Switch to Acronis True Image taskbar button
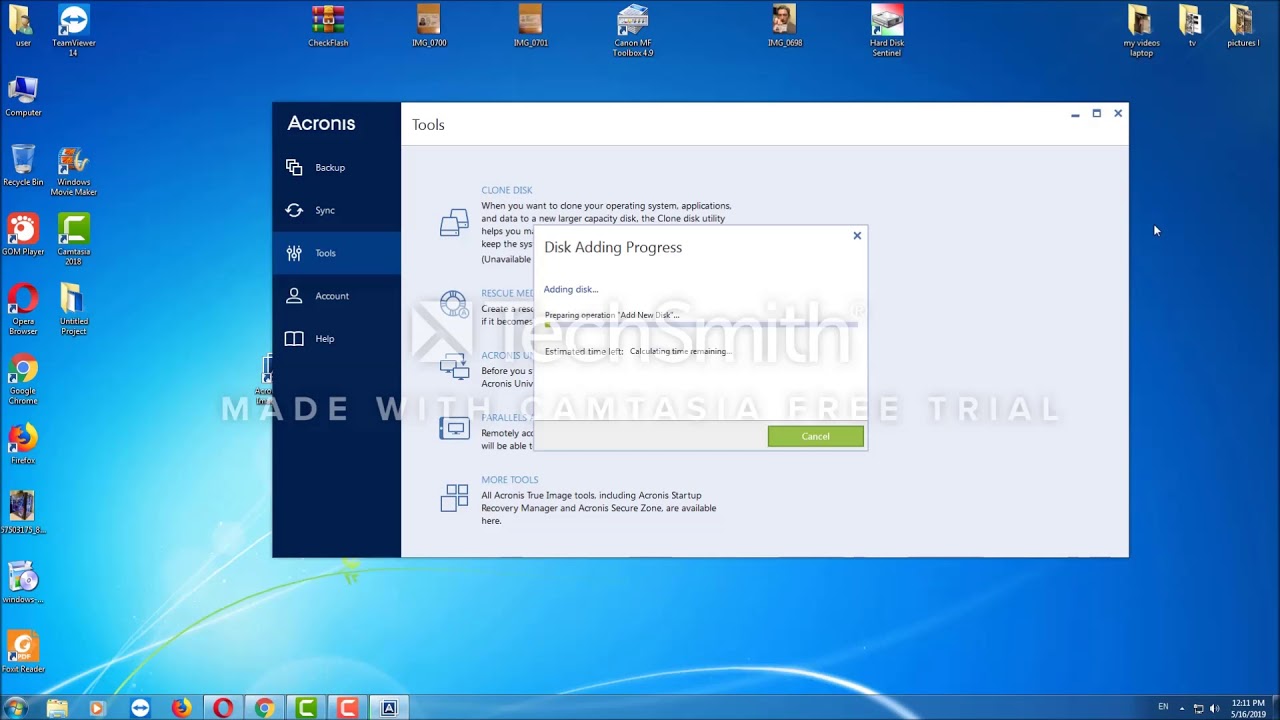Image resolution: width=1280 pixels, height=720 pixels. pyautogui.click(x=389, y=708)
